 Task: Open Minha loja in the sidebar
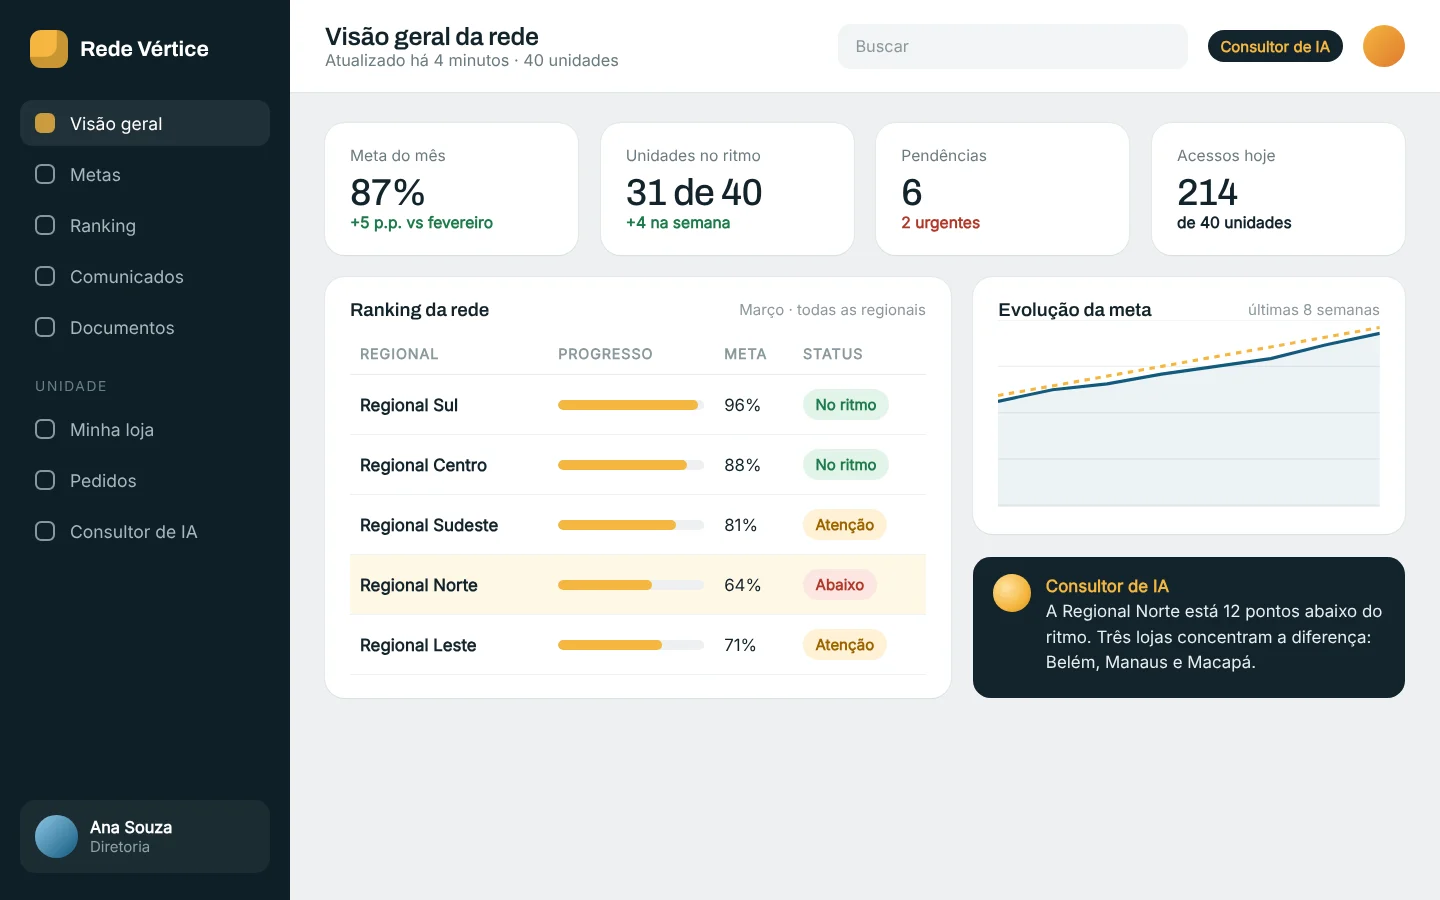(x=145, y=429)
